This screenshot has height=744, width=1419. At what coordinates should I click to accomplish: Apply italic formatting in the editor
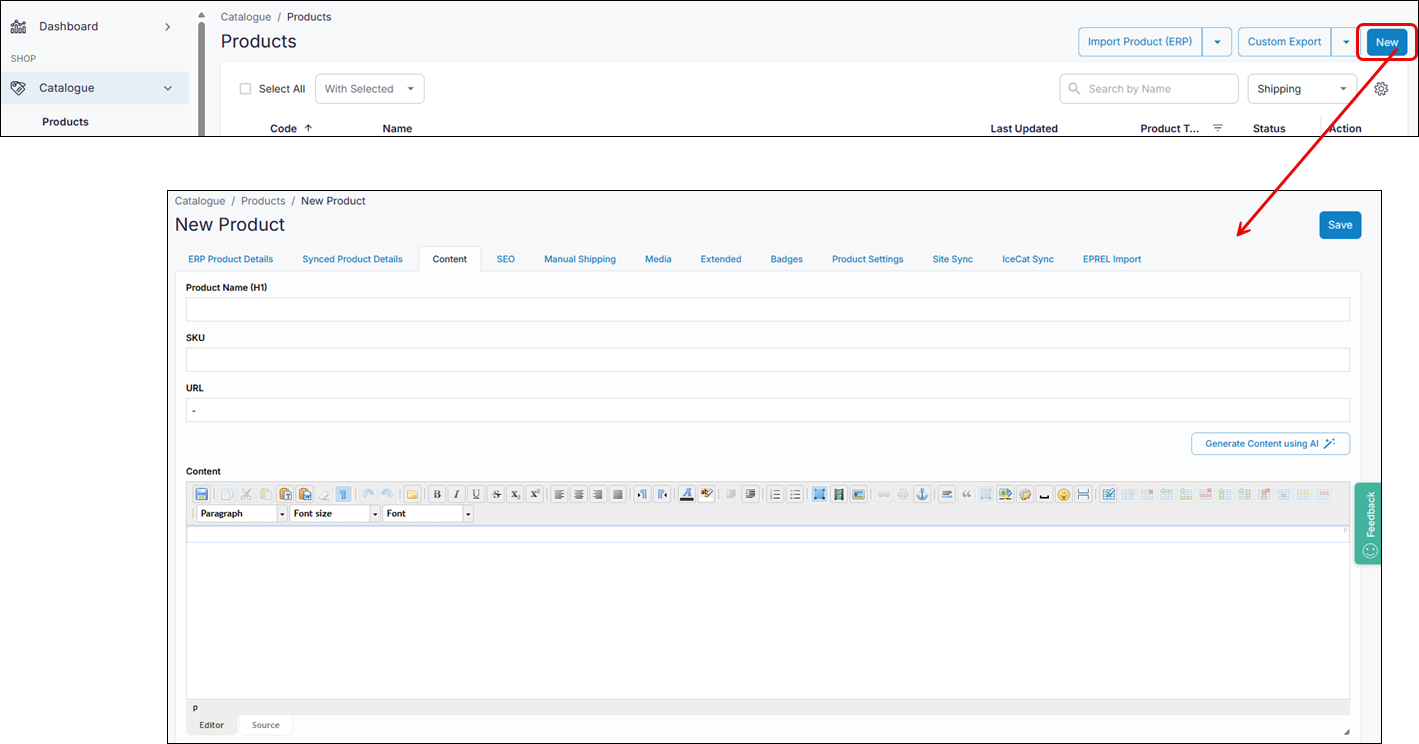point(456,494)
